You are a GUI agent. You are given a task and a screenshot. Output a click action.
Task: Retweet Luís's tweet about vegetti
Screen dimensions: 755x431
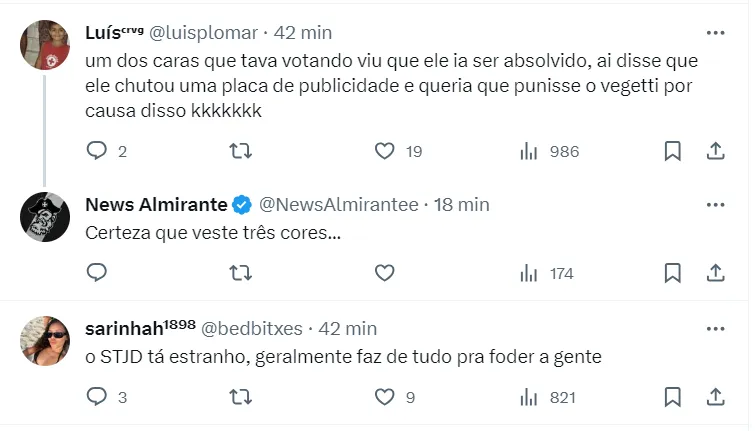241,151
